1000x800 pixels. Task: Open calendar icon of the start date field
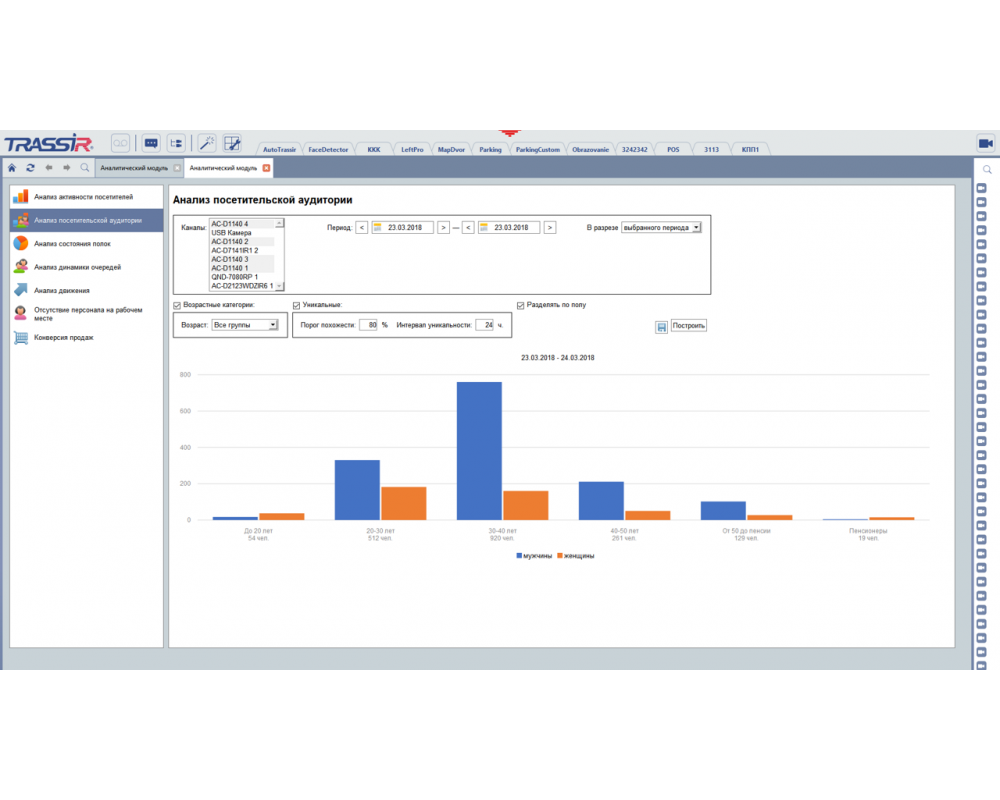point(378,228)
